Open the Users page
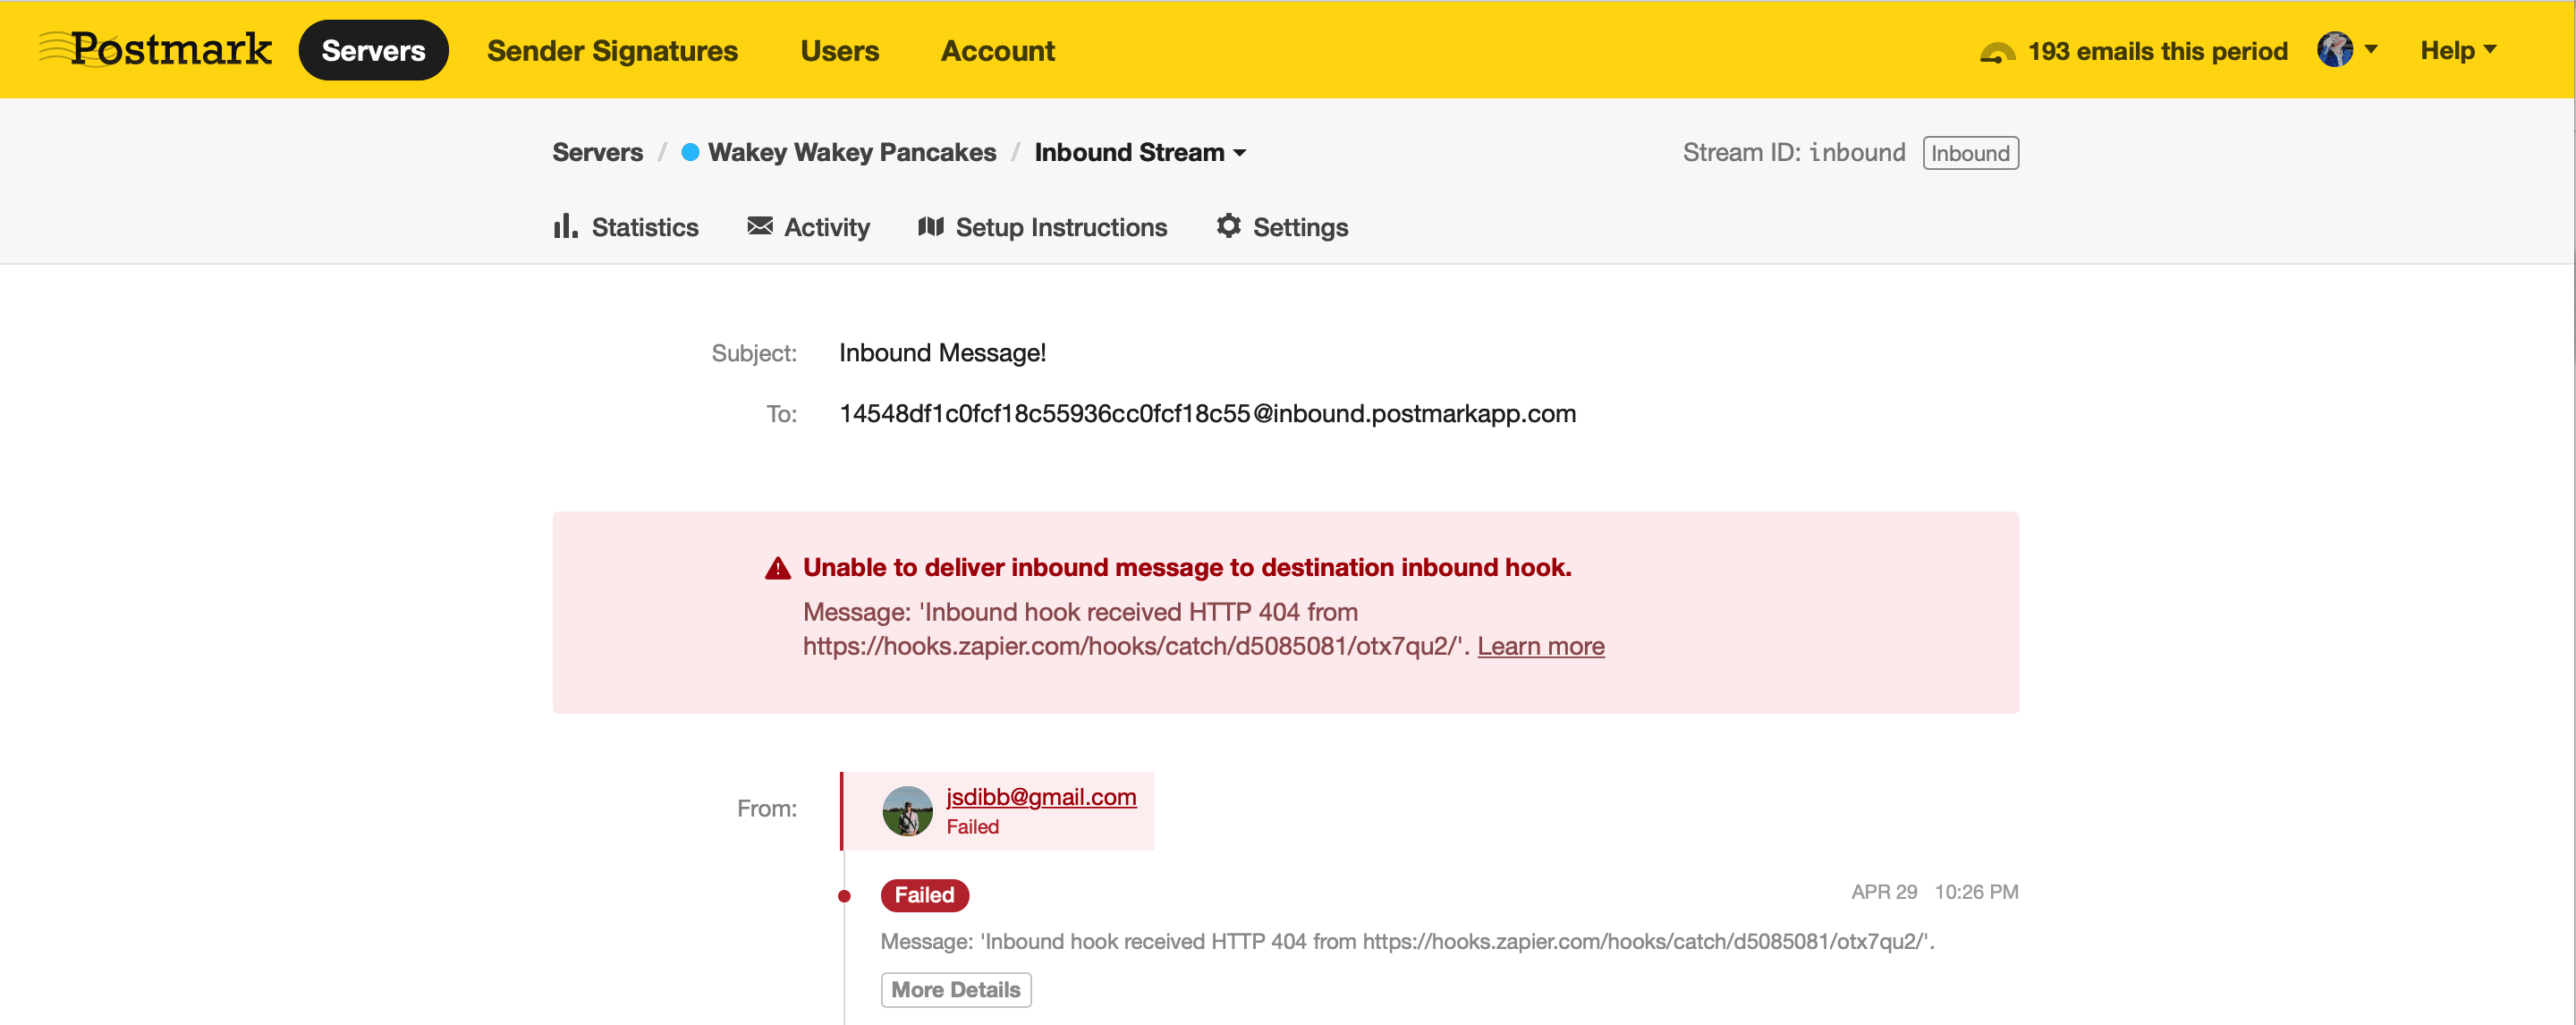This screenshot has width=2576, height=1025. (840, 50)
